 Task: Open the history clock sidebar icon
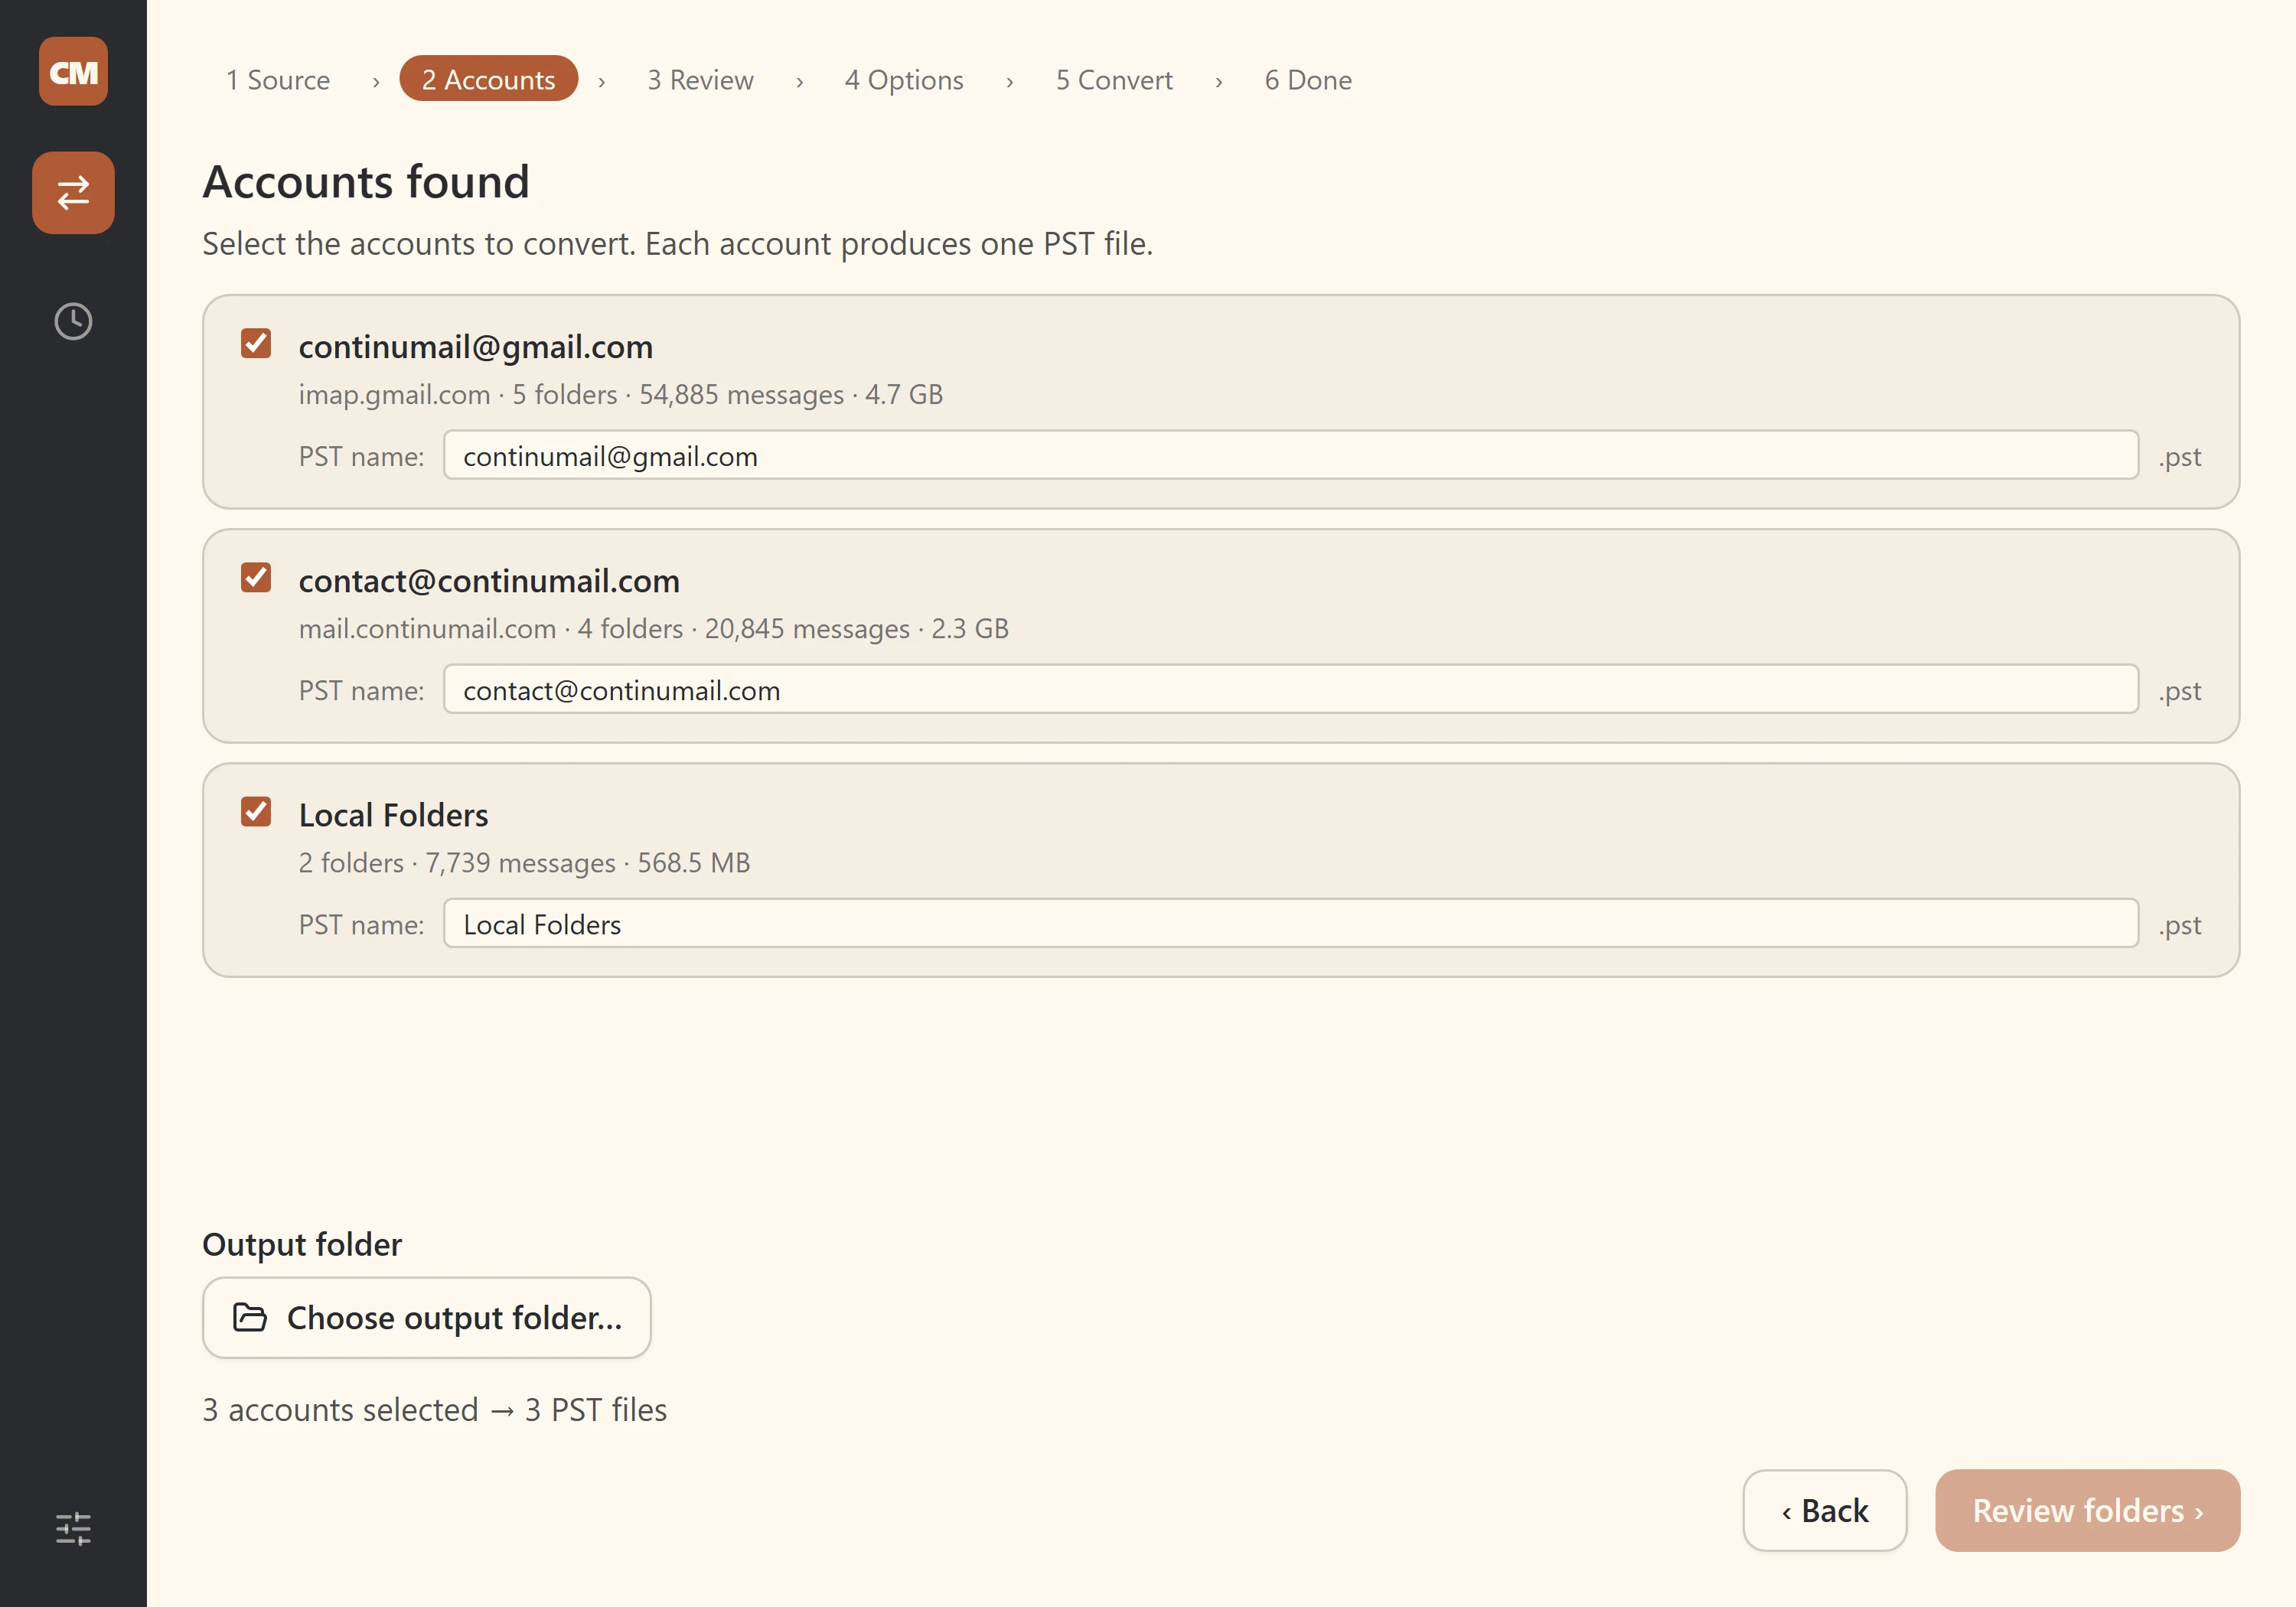pyautogui.click(x=73, y=321)
